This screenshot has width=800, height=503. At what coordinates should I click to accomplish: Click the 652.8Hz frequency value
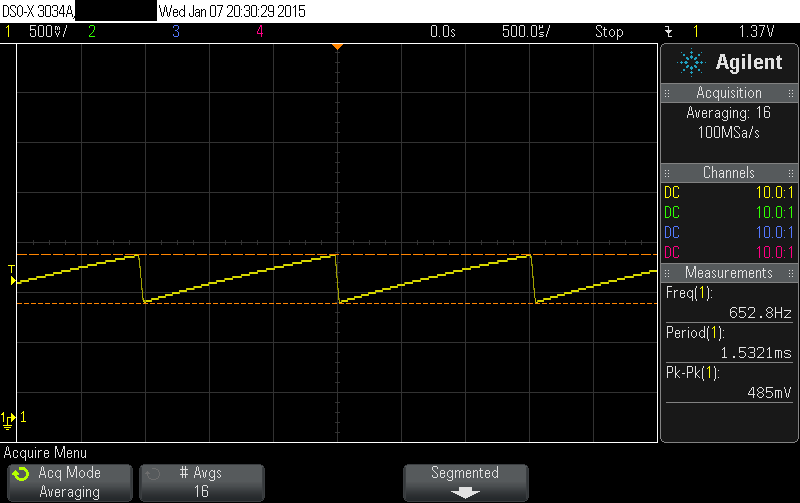pos(760,313)
